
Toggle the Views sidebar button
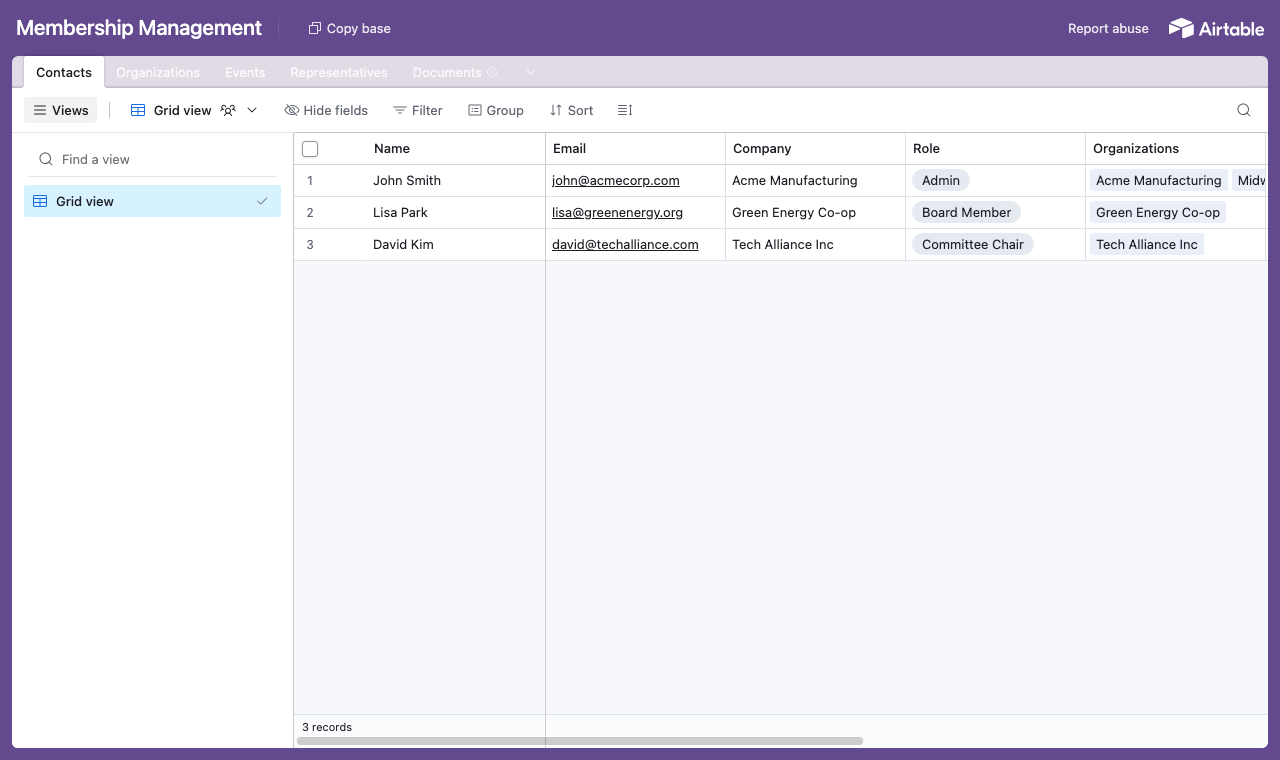pyautogui.click(x=61, y=110)
